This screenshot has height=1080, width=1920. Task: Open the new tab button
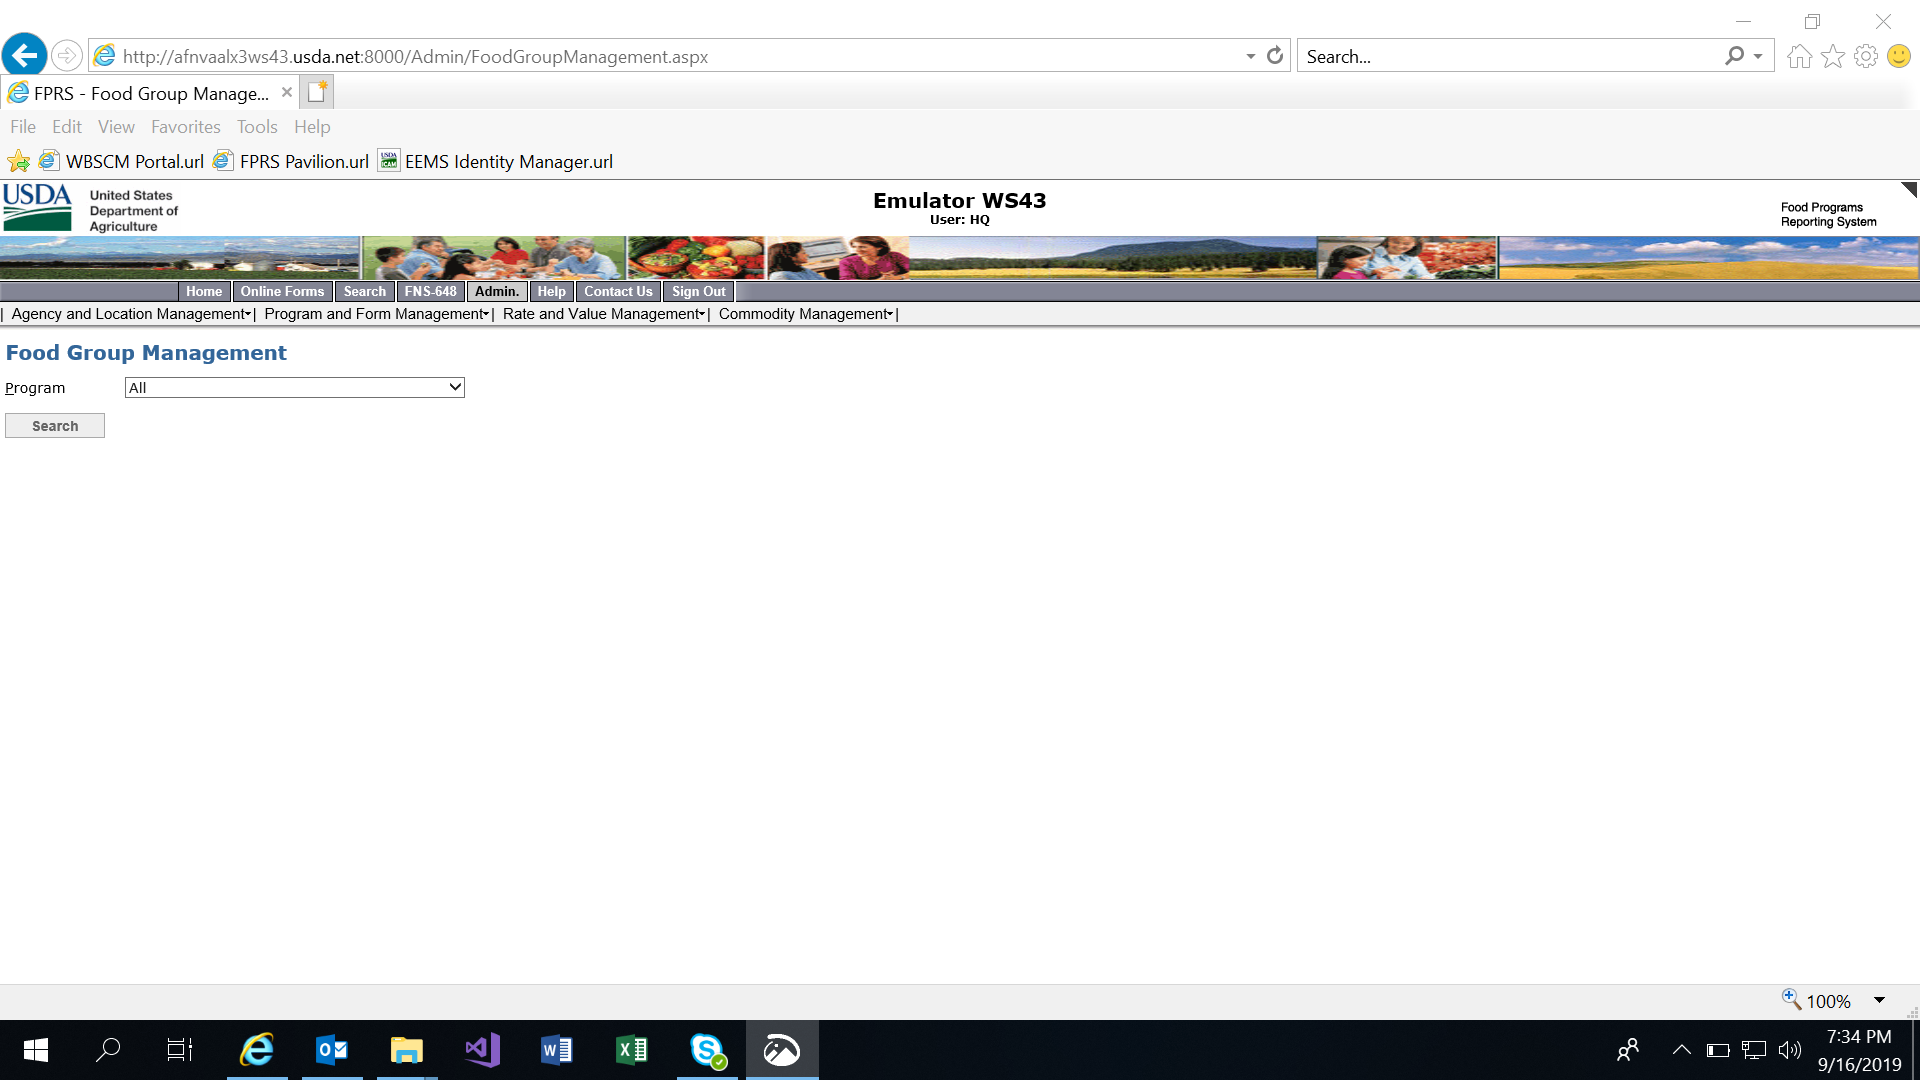[x=317, y=92]
